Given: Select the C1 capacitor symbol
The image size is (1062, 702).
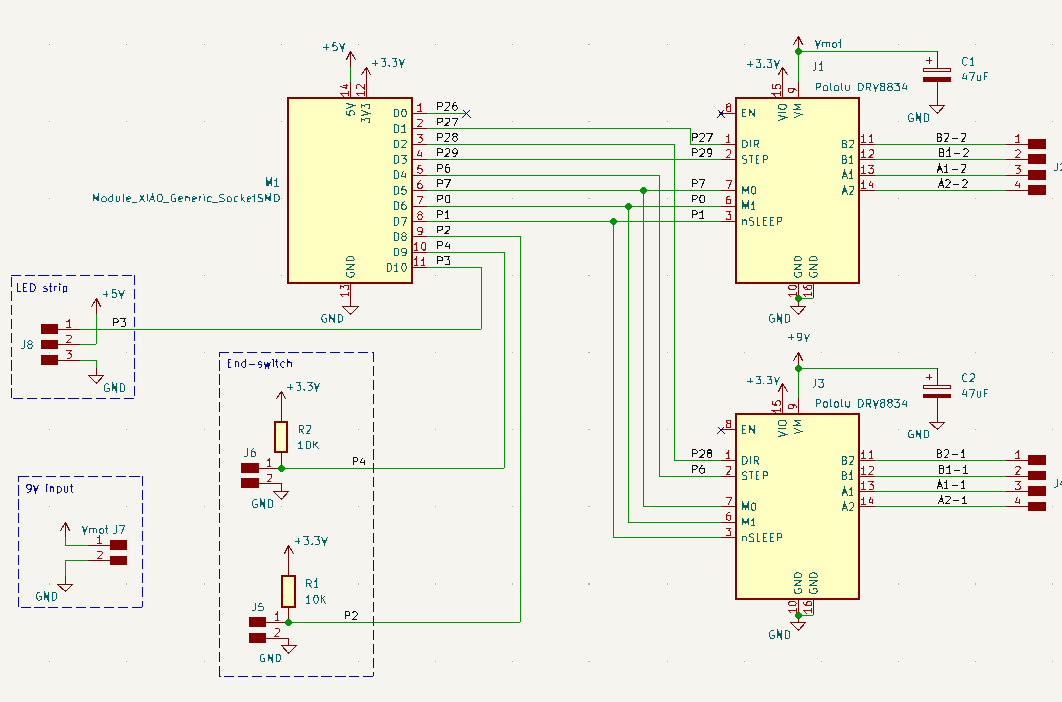Looking at the screenshot, I should (x=937, y=75).
